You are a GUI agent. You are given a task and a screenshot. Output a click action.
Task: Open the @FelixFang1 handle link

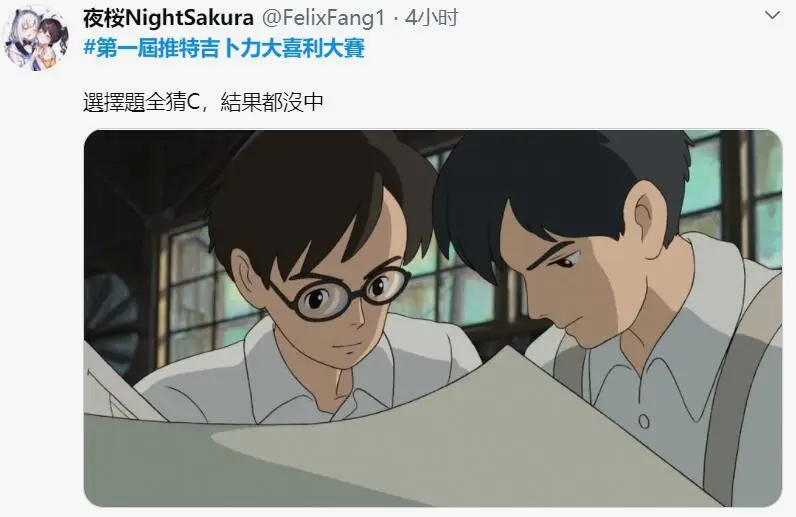click(323, 18)
